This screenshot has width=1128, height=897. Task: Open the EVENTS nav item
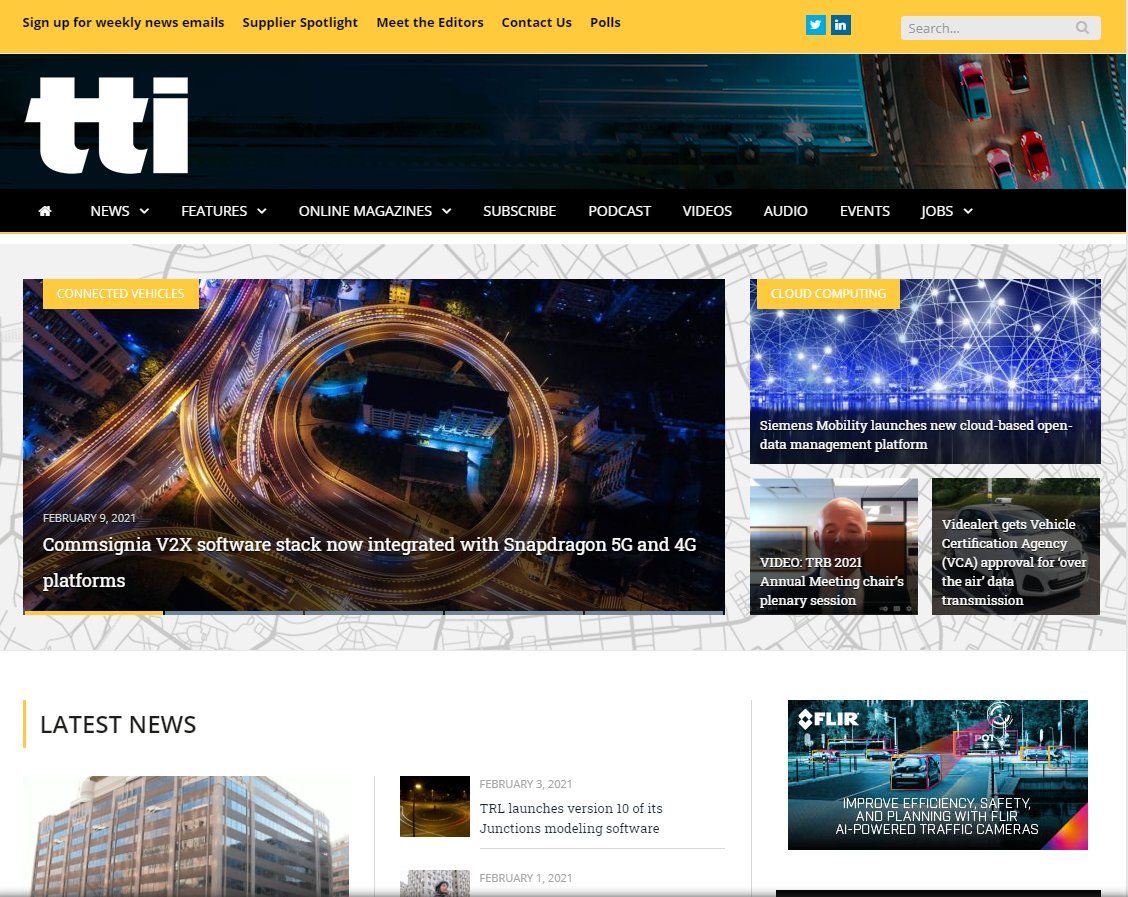pos(865,211)
